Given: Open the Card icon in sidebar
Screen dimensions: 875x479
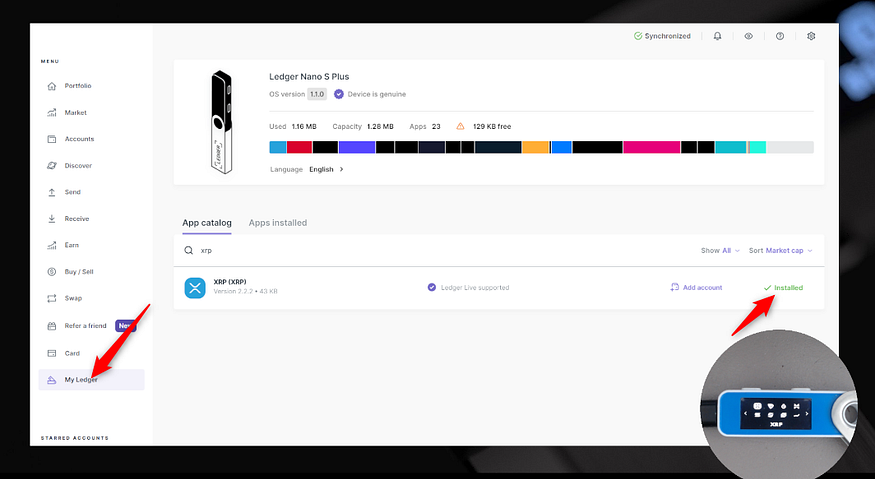Looking at the screenshot, I should click(x=52, y=353).
